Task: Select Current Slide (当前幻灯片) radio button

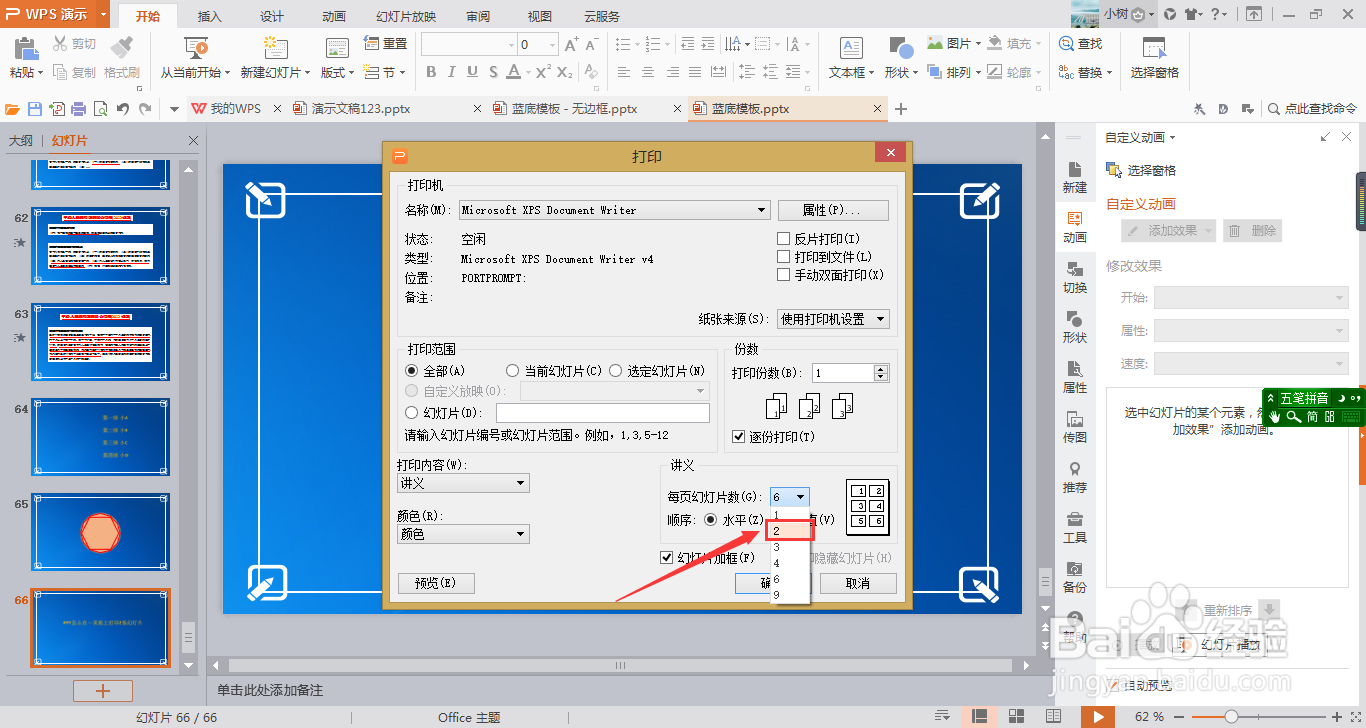Action: point(513,371)
